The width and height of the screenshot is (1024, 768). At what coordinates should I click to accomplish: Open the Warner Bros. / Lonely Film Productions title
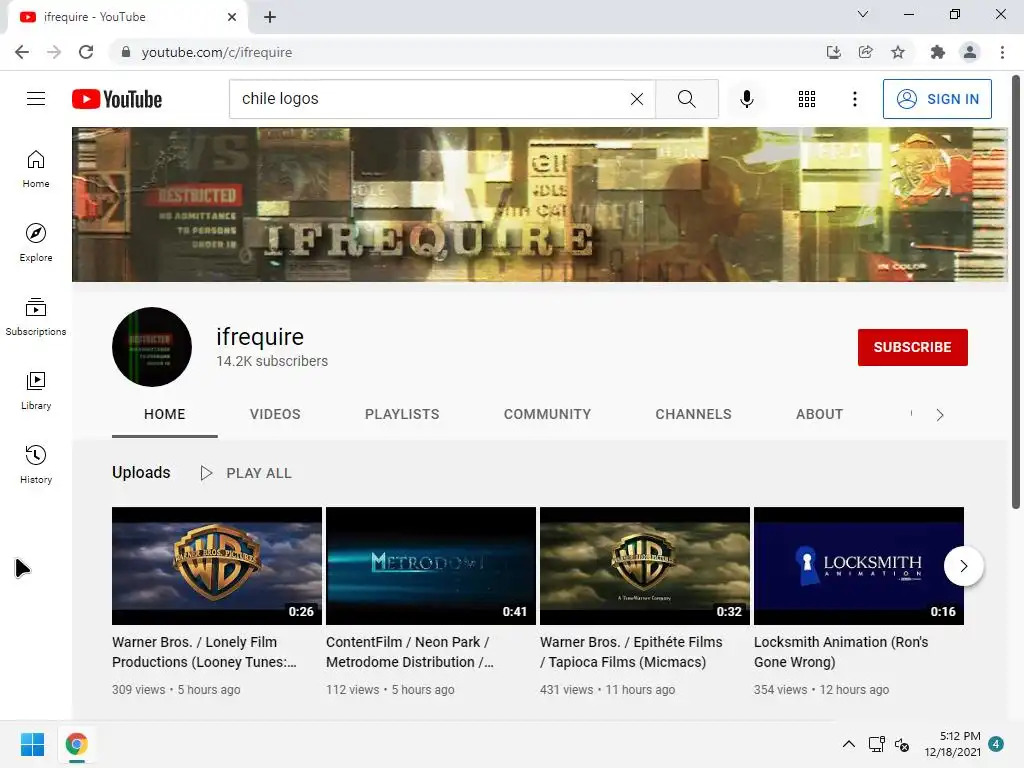point(204,652)
